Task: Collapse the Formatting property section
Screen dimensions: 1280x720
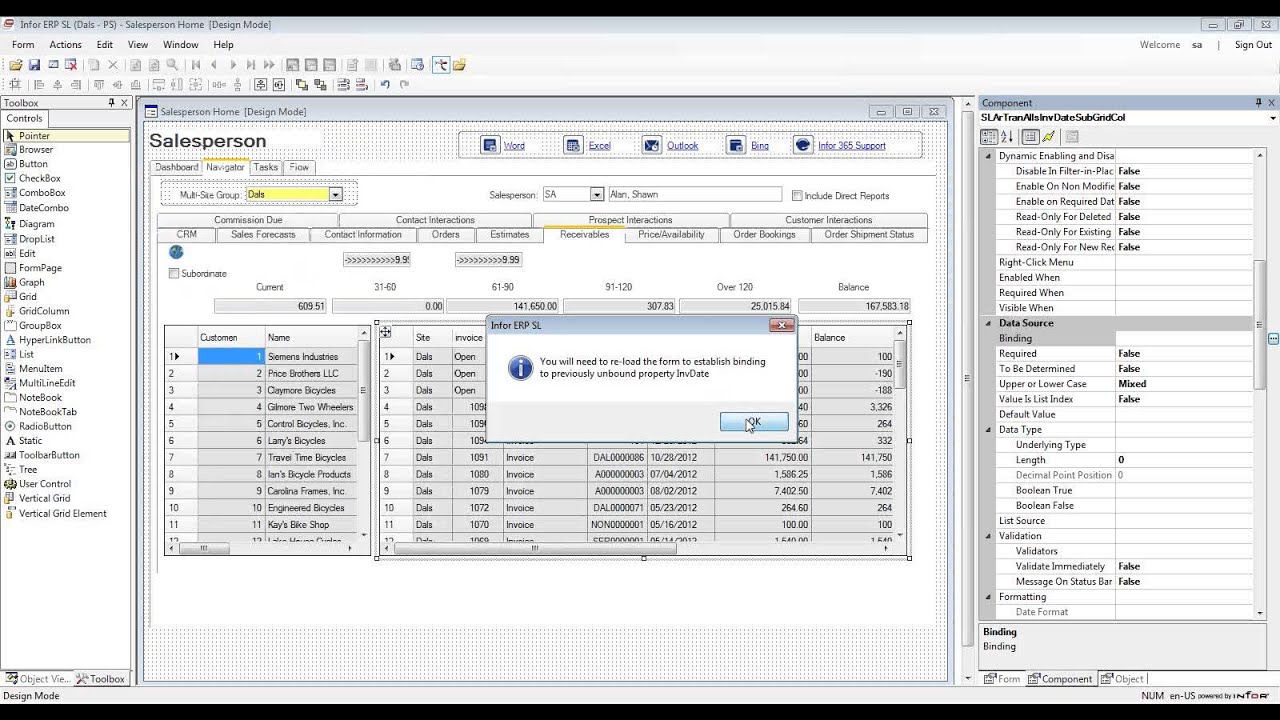Action: click(x=990, y=597)
